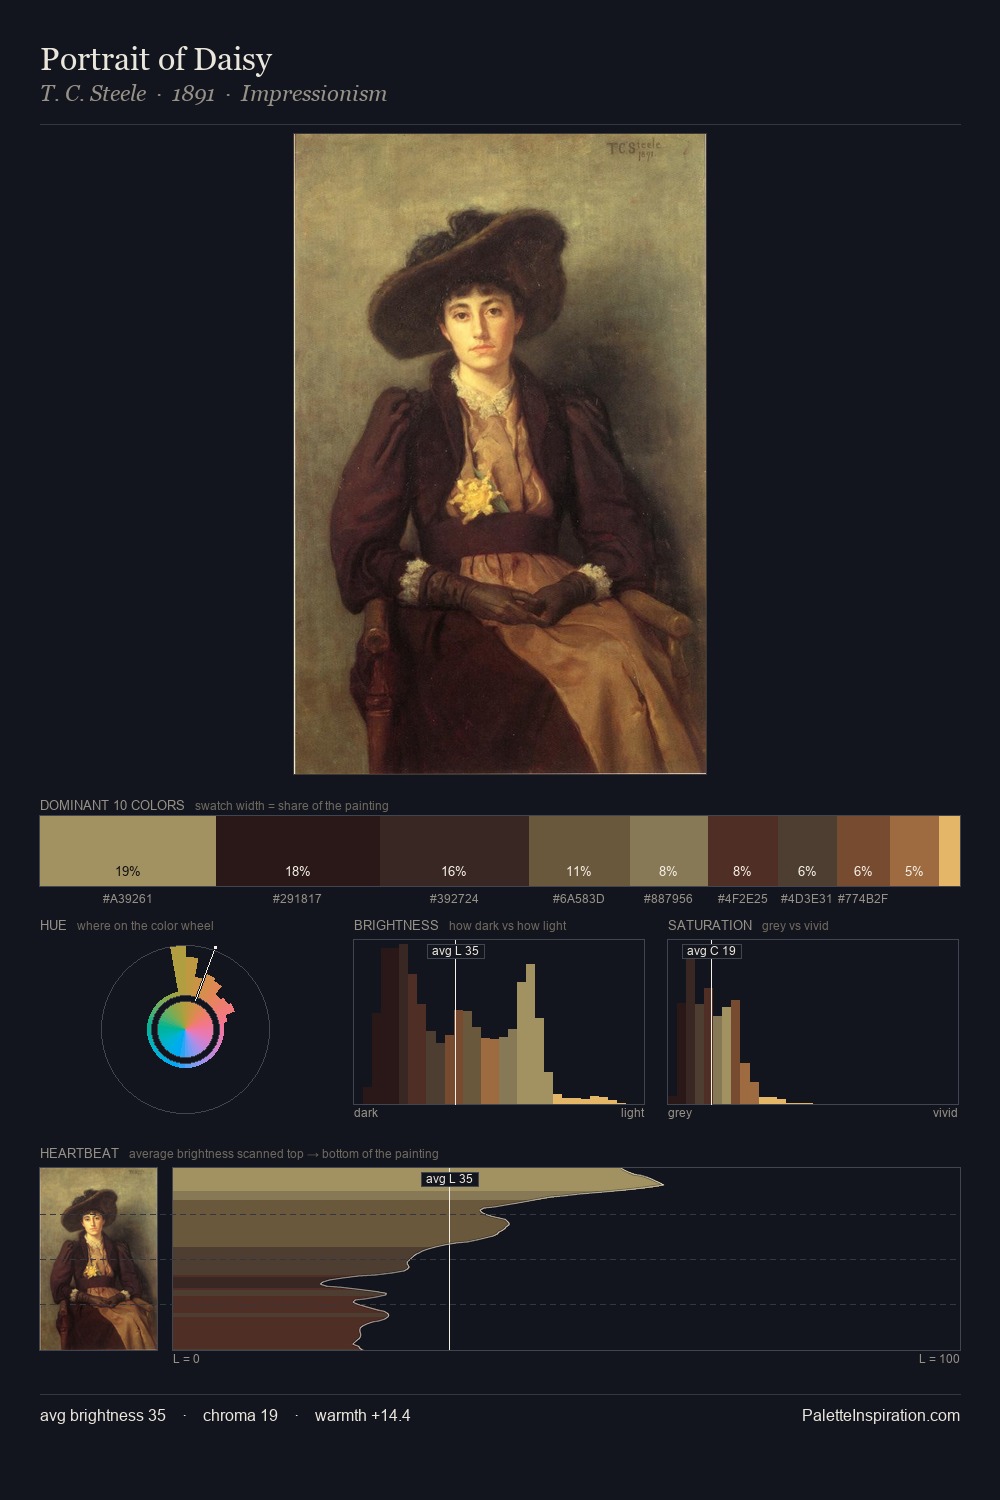Viewport: 1000px width, 1500px height.
Task: Click the main Portrait of Daisy painting
Action: pos(500,454)
